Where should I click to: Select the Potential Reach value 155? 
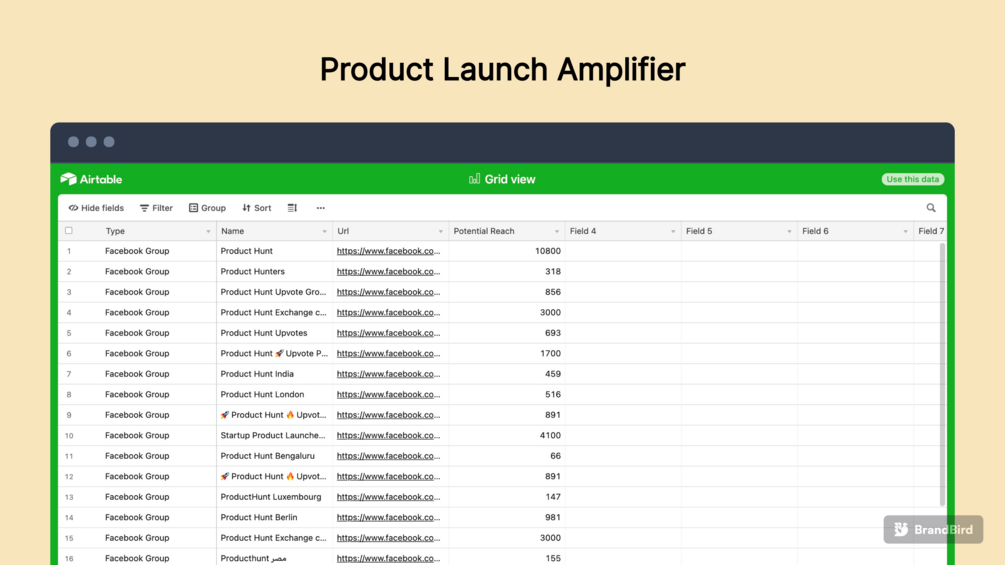(506, 558)
